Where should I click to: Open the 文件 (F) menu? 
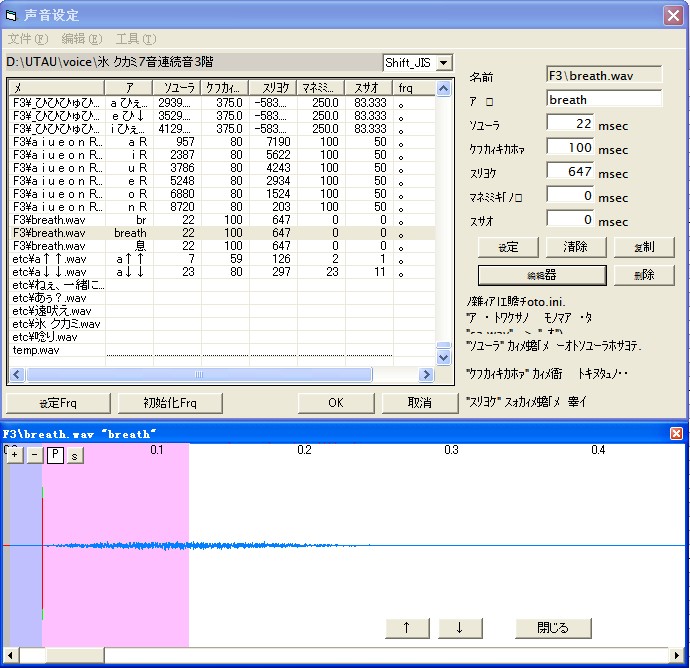click(x=27, y=39)
